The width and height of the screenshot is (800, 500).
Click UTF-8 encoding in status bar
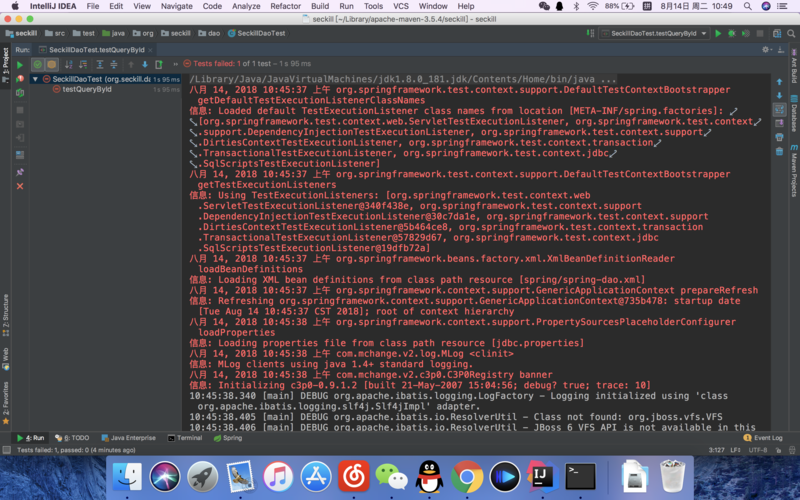click(758, 450)
